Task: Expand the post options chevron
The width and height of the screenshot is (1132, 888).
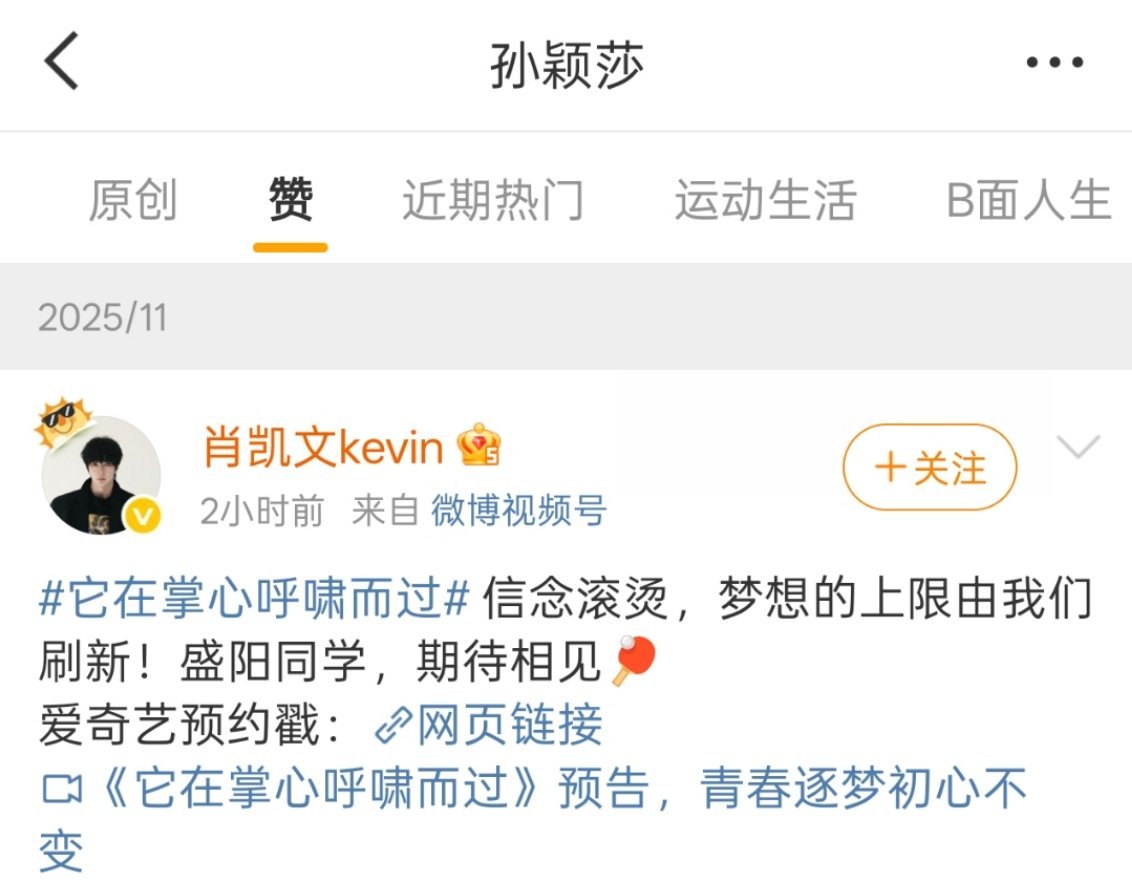Action: coord(1078,446)
